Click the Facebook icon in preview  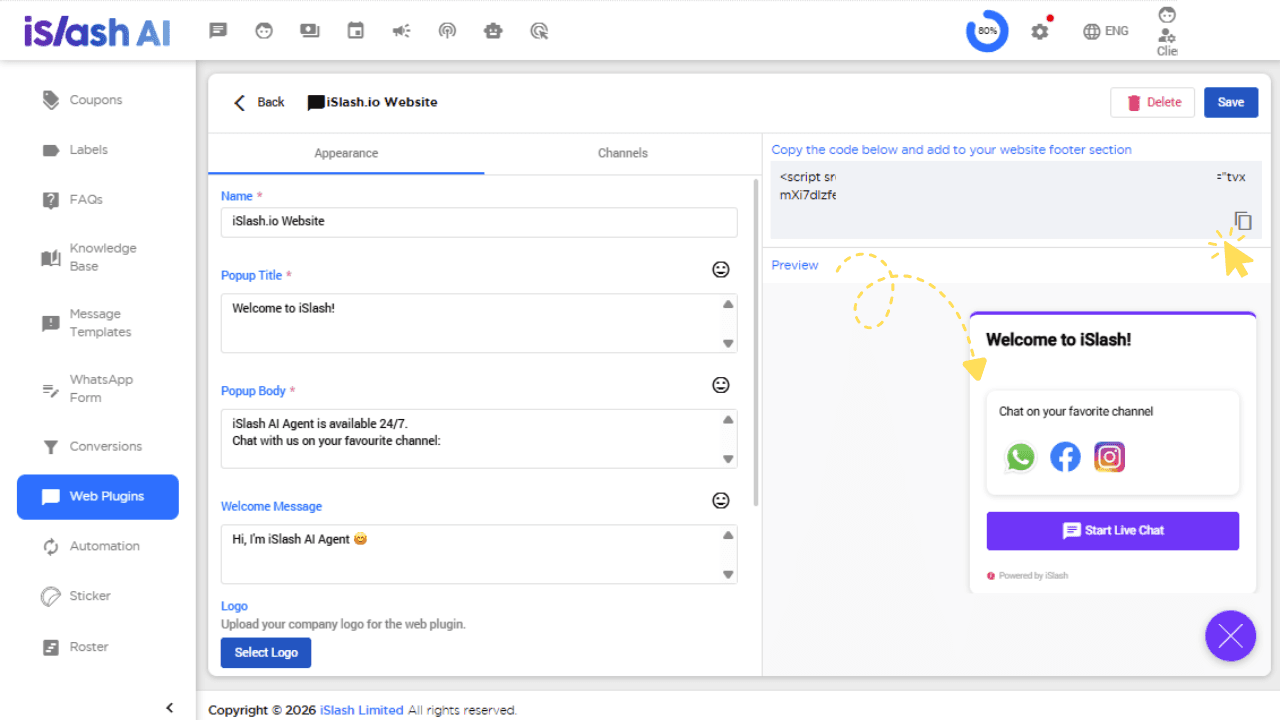tap(1065, 458)
